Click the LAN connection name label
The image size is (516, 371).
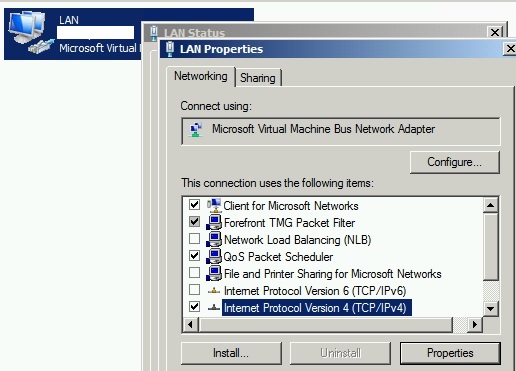69,20
